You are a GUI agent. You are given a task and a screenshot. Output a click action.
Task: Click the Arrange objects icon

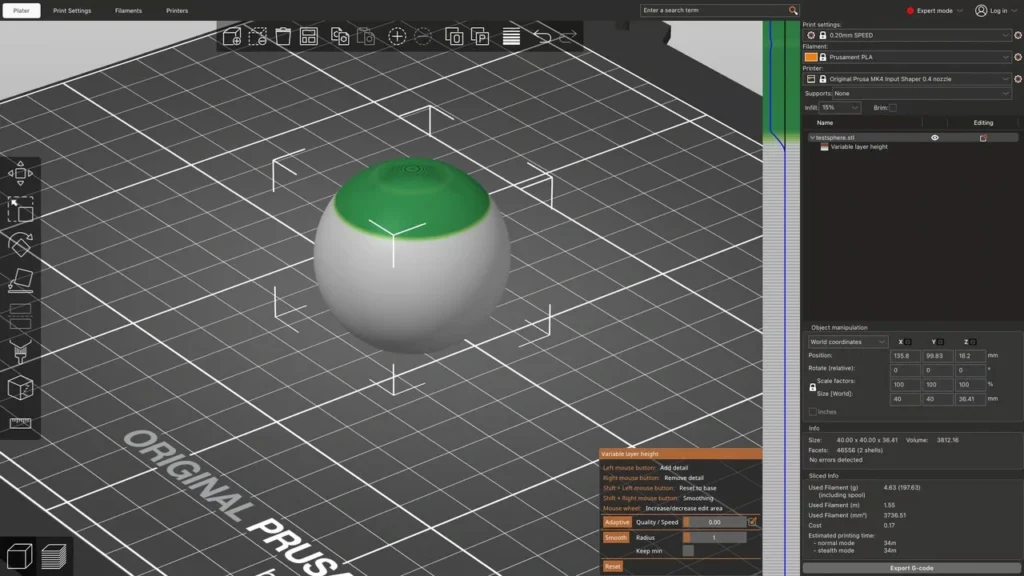tap(308, 37)
